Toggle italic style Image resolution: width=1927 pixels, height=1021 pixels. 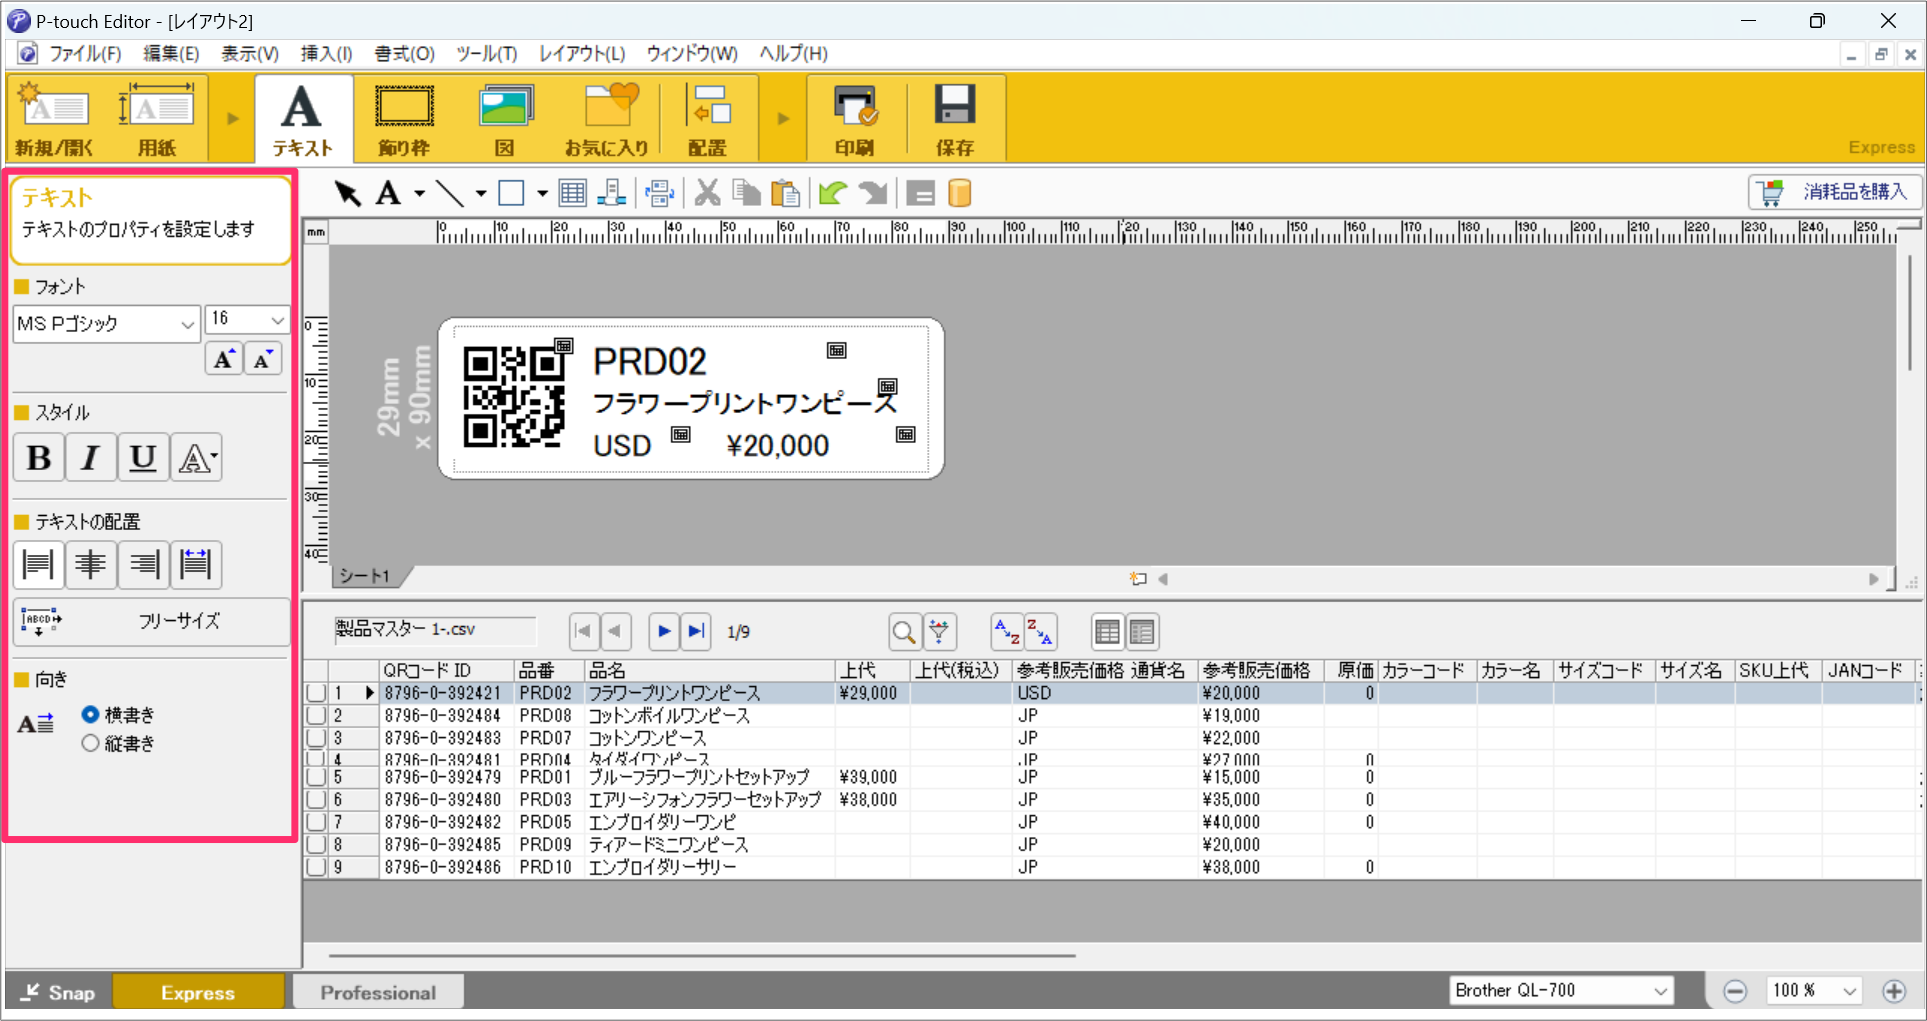(x=91, y=458)
